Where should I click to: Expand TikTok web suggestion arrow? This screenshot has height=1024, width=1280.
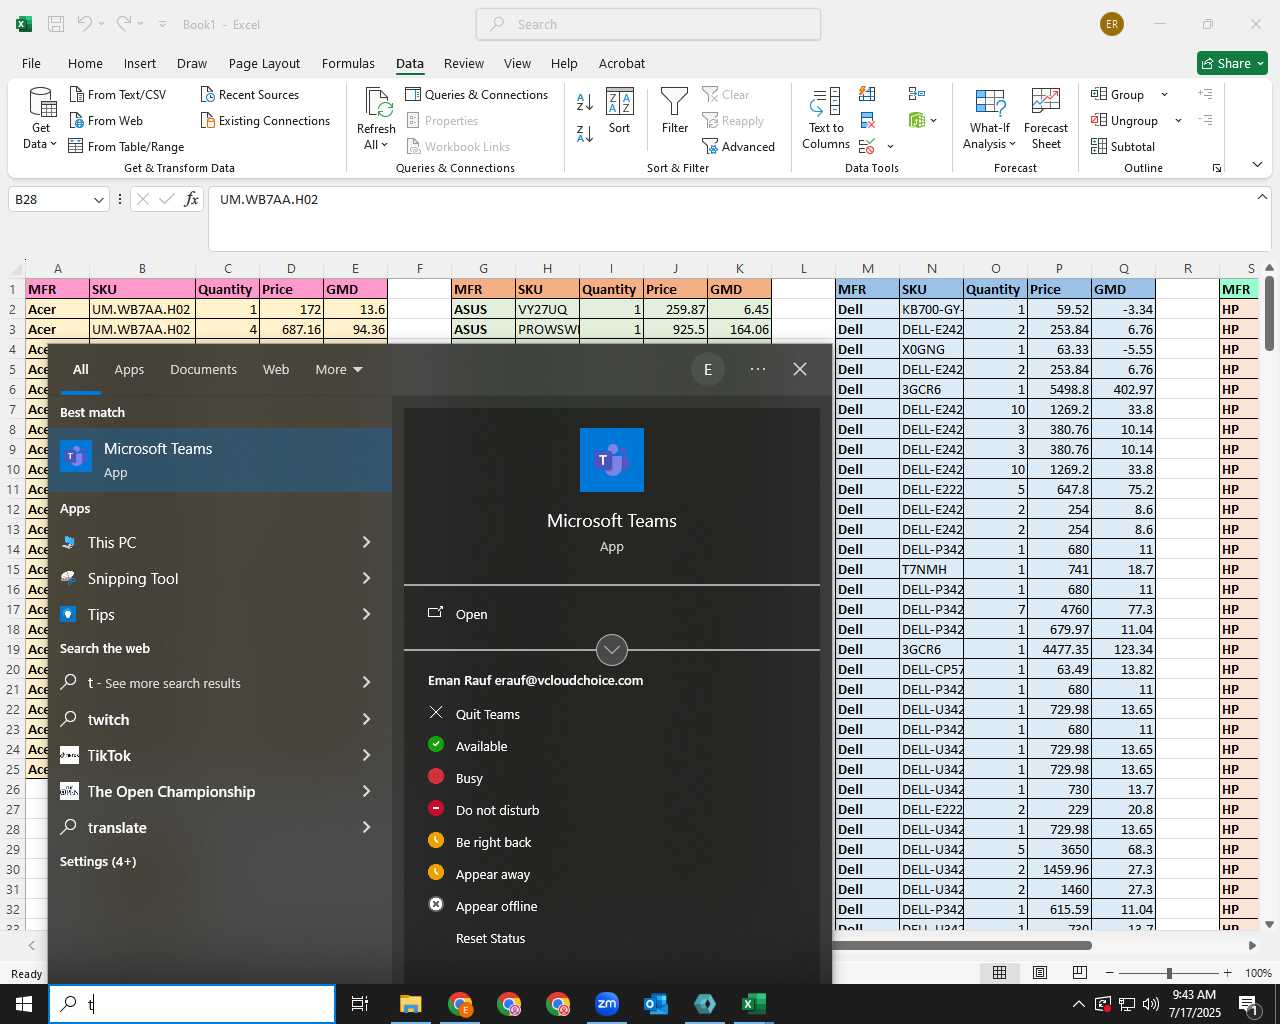click(x=366, y=755)
